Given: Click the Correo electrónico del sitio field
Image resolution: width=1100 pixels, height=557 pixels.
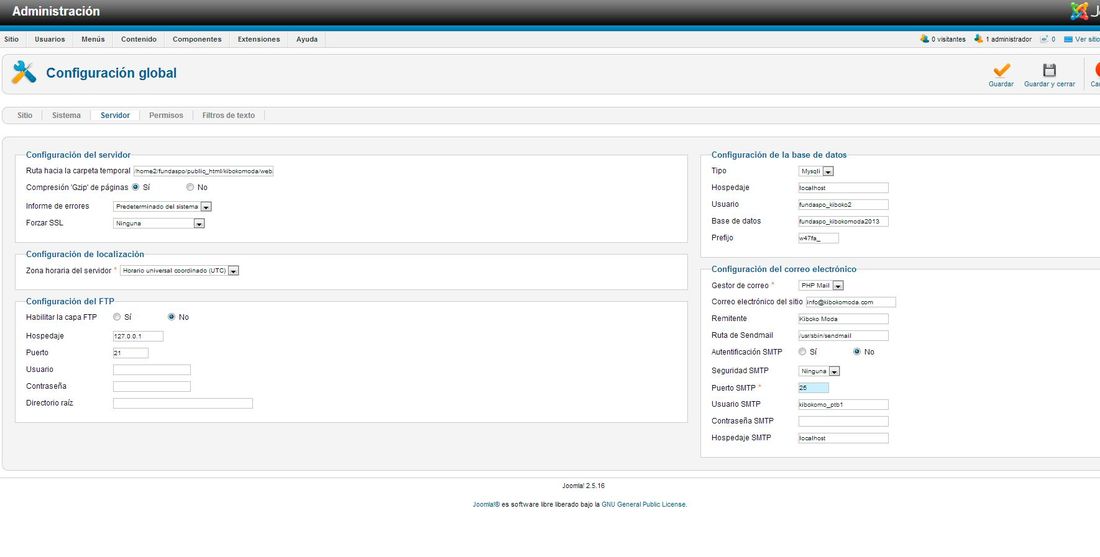Looking at the screenshot, I should (850, 302).
